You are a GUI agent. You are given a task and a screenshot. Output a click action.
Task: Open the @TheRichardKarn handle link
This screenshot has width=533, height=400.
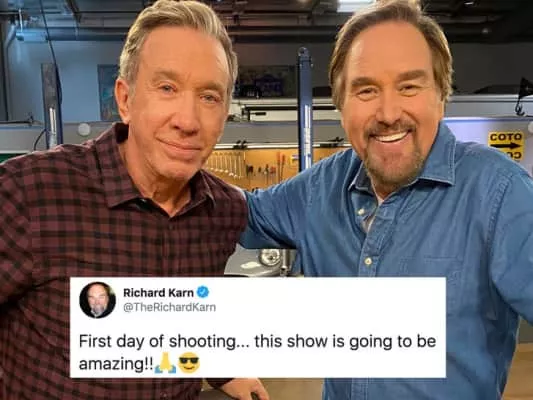tap(169, 307)
